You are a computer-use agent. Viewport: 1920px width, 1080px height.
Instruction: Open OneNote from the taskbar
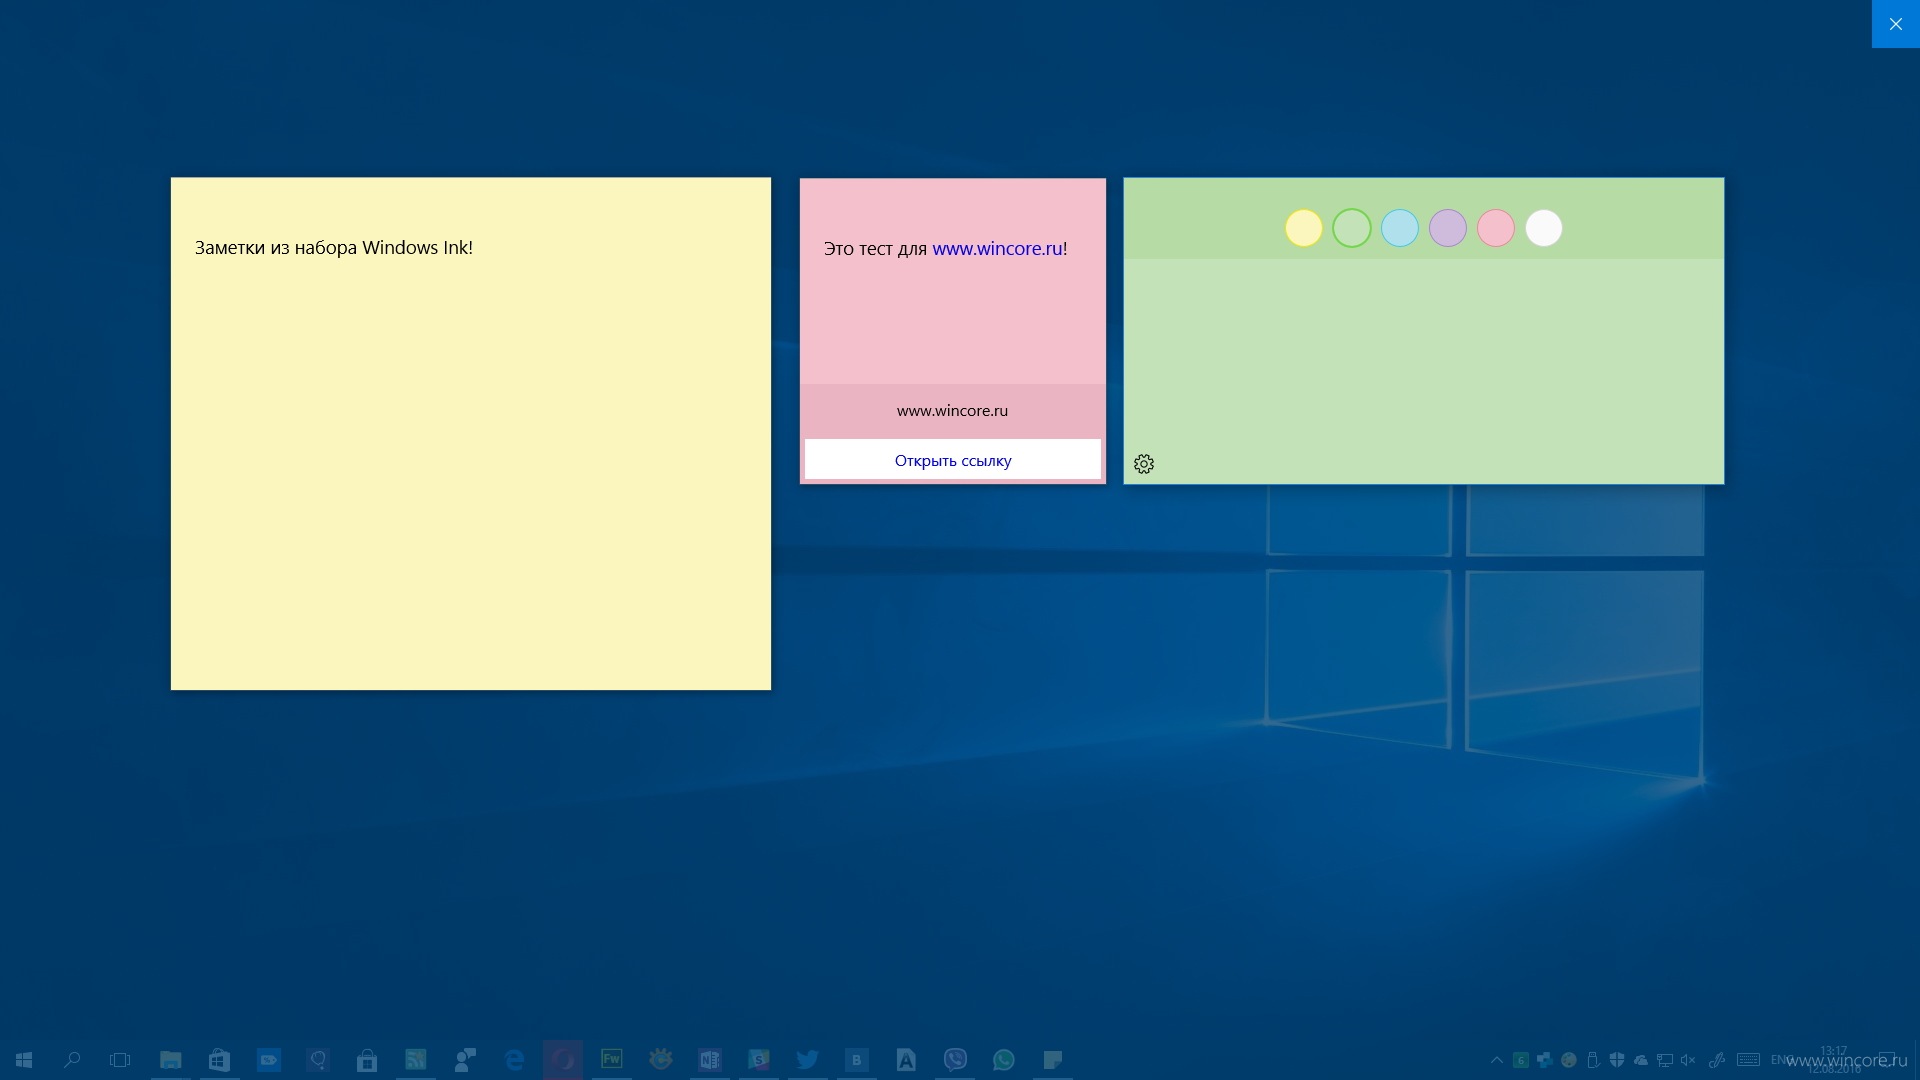pyautogui.click(x=710, y=1060)
